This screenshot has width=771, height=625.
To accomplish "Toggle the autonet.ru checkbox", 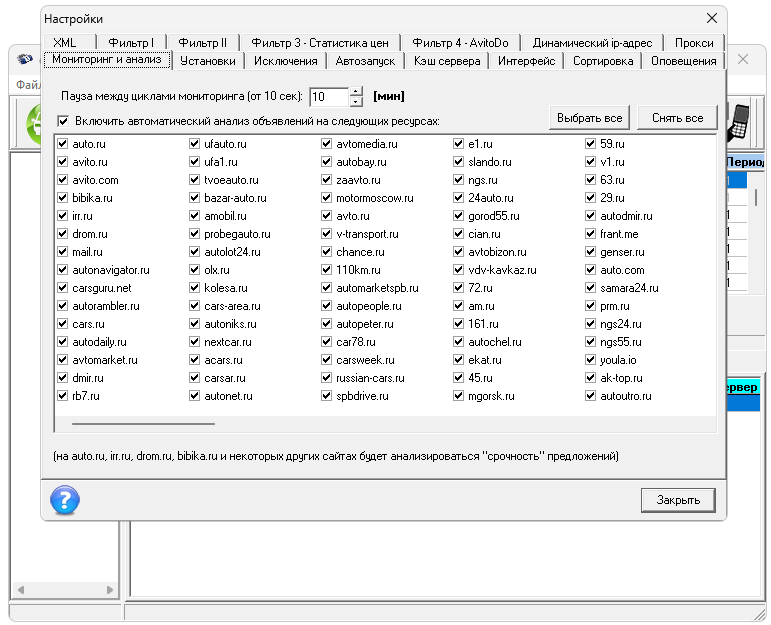I will pos(194,395).
